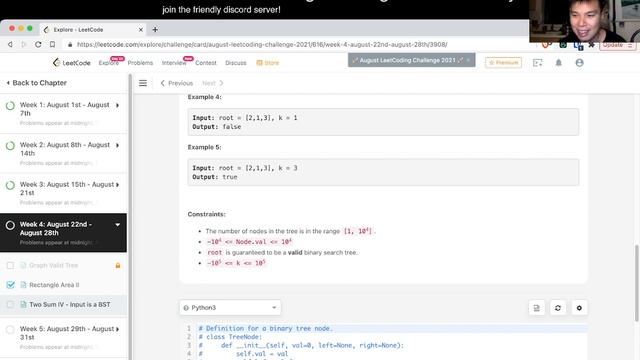This screenshot has width=640, height=360.
Task: Open the playground icon in navbar
Action: [x=538, y=62]
